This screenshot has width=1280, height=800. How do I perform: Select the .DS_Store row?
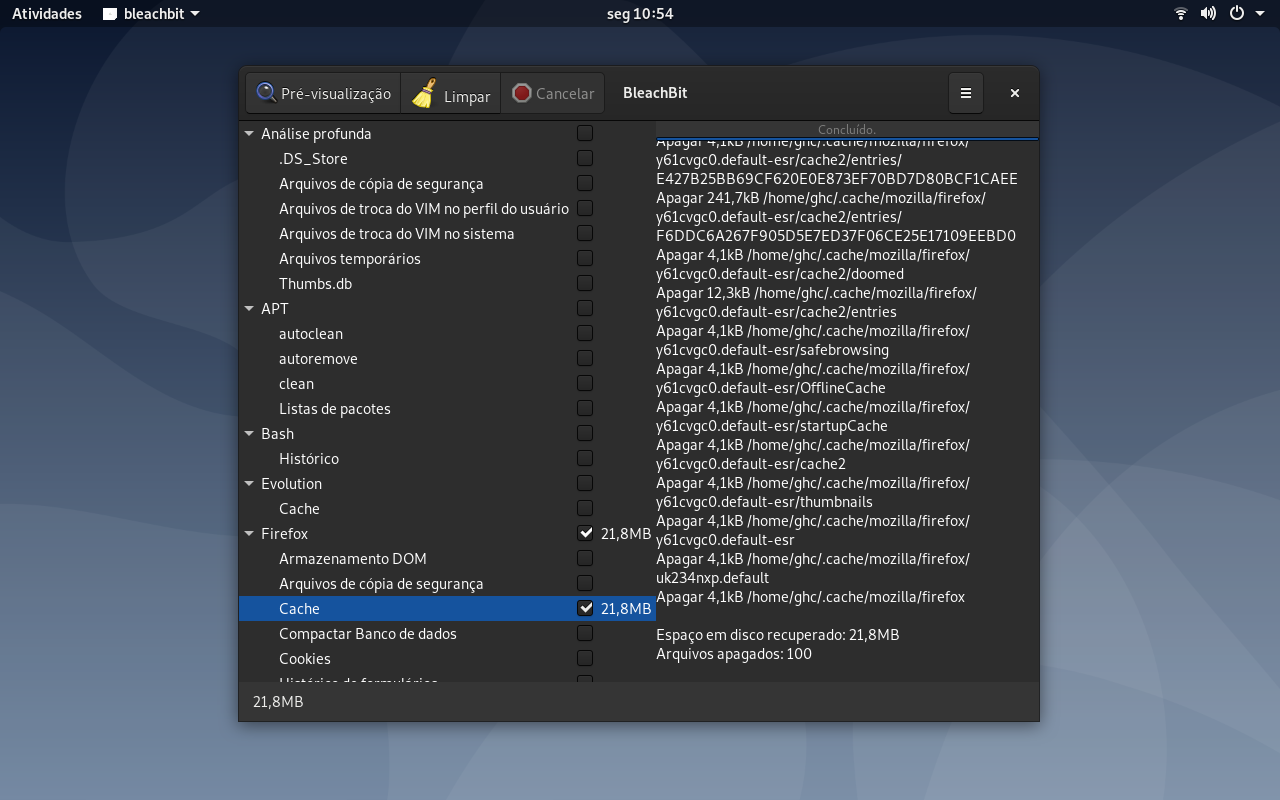coord(447,158)
